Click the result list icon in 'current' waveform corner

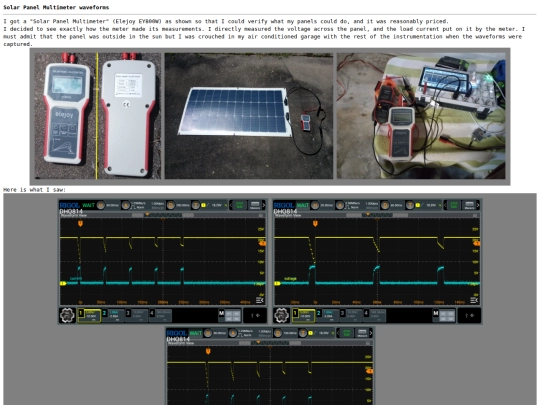tap(260, 300)
